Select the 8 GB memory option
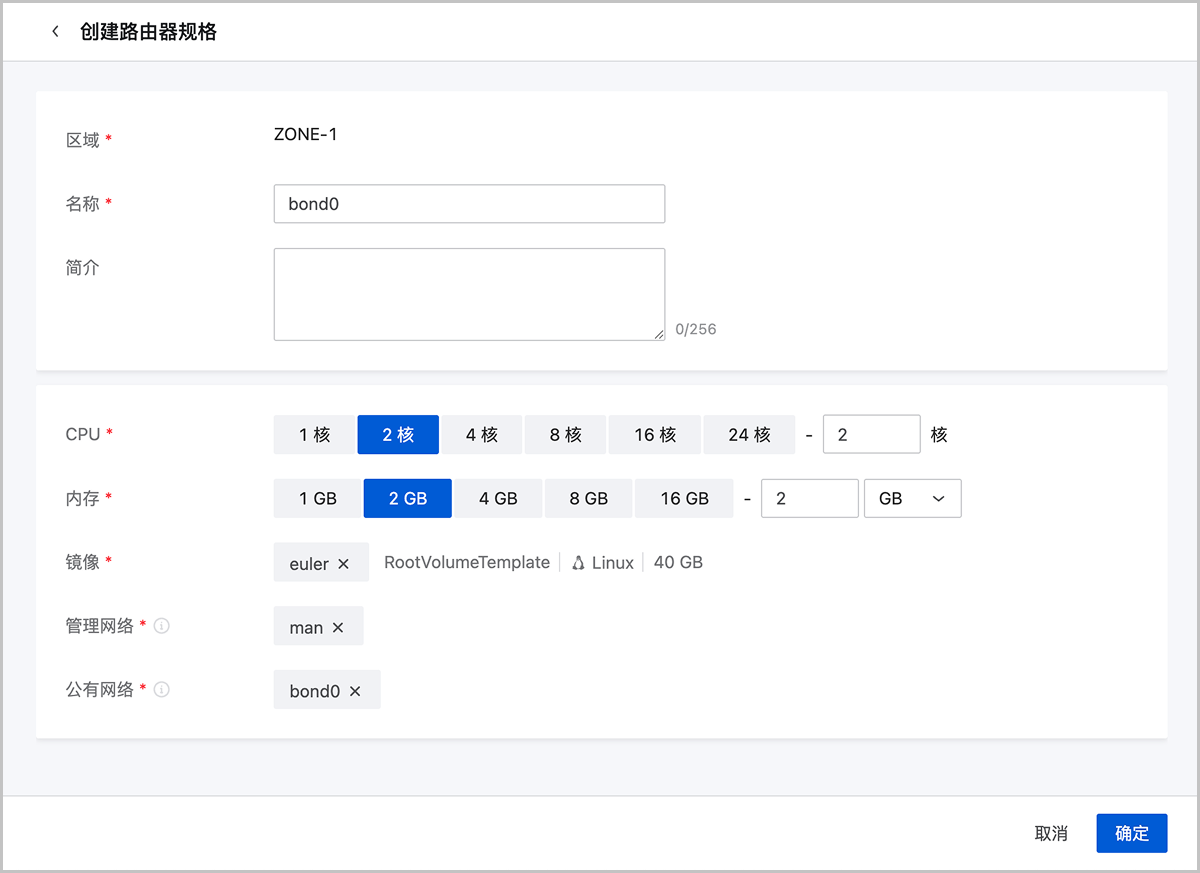The width and height of the screenshot is (1200, 873). tap(588, 498)
